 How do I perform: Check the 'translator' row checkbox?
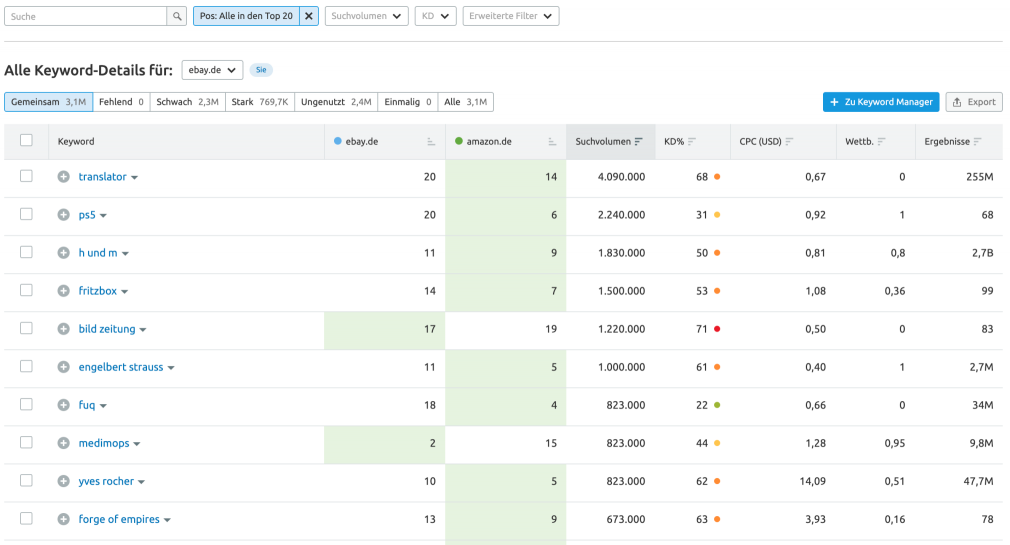26,176
